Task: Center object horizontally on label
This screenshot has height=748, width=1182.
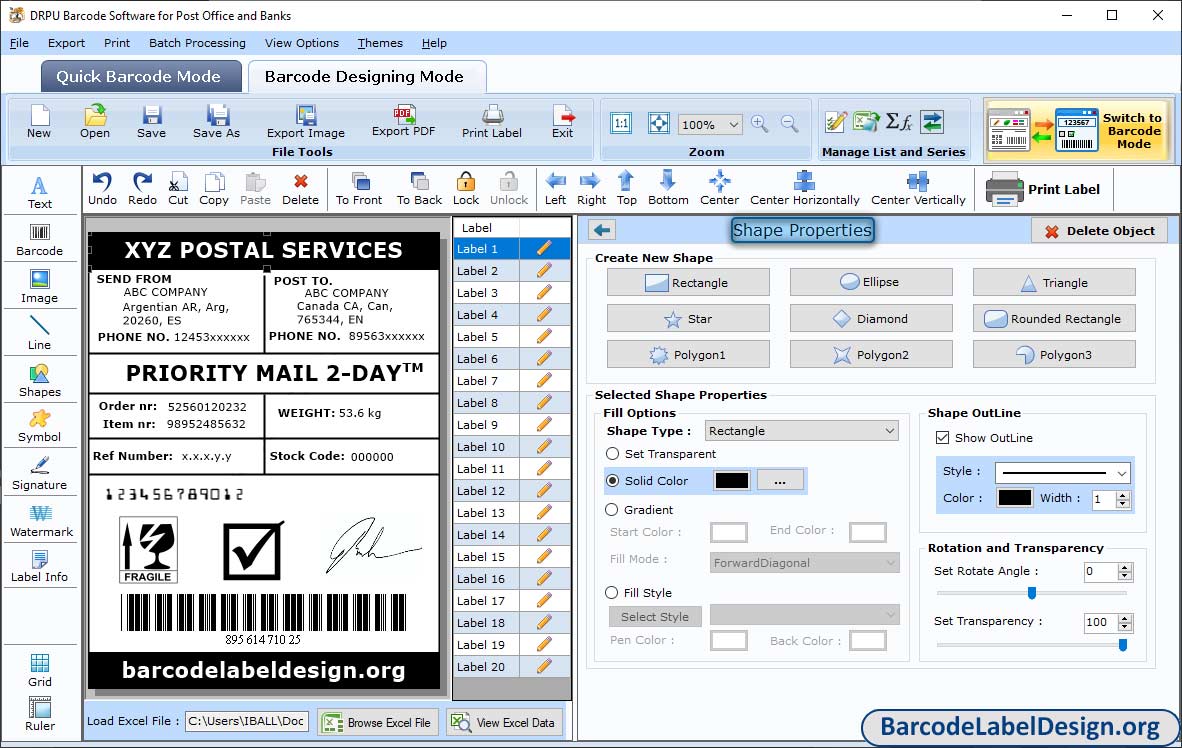Action: 804,189
